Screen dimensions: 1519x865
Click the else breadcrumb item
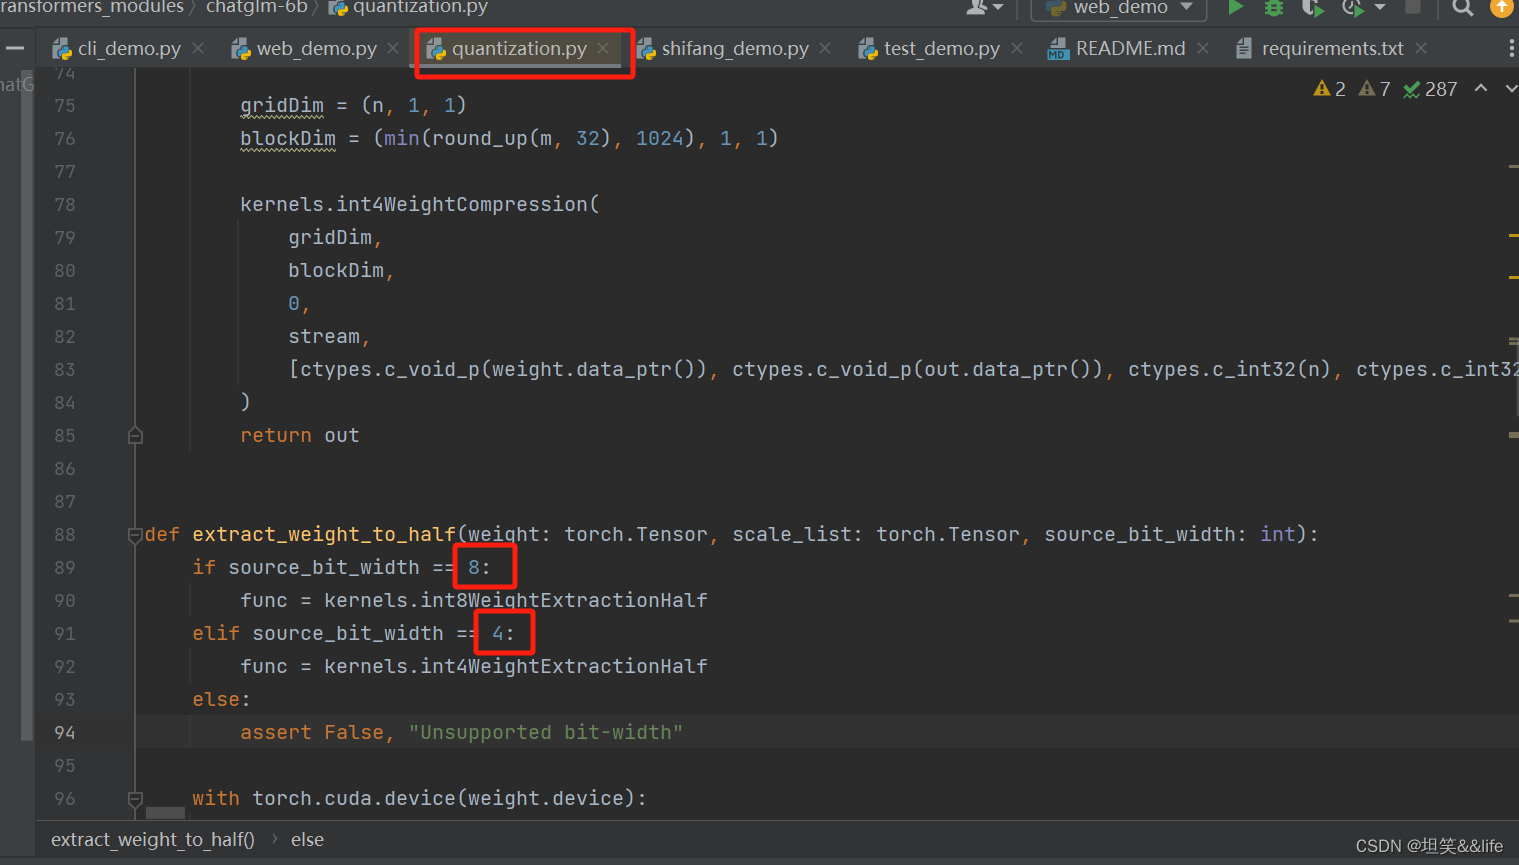[307, 840]
